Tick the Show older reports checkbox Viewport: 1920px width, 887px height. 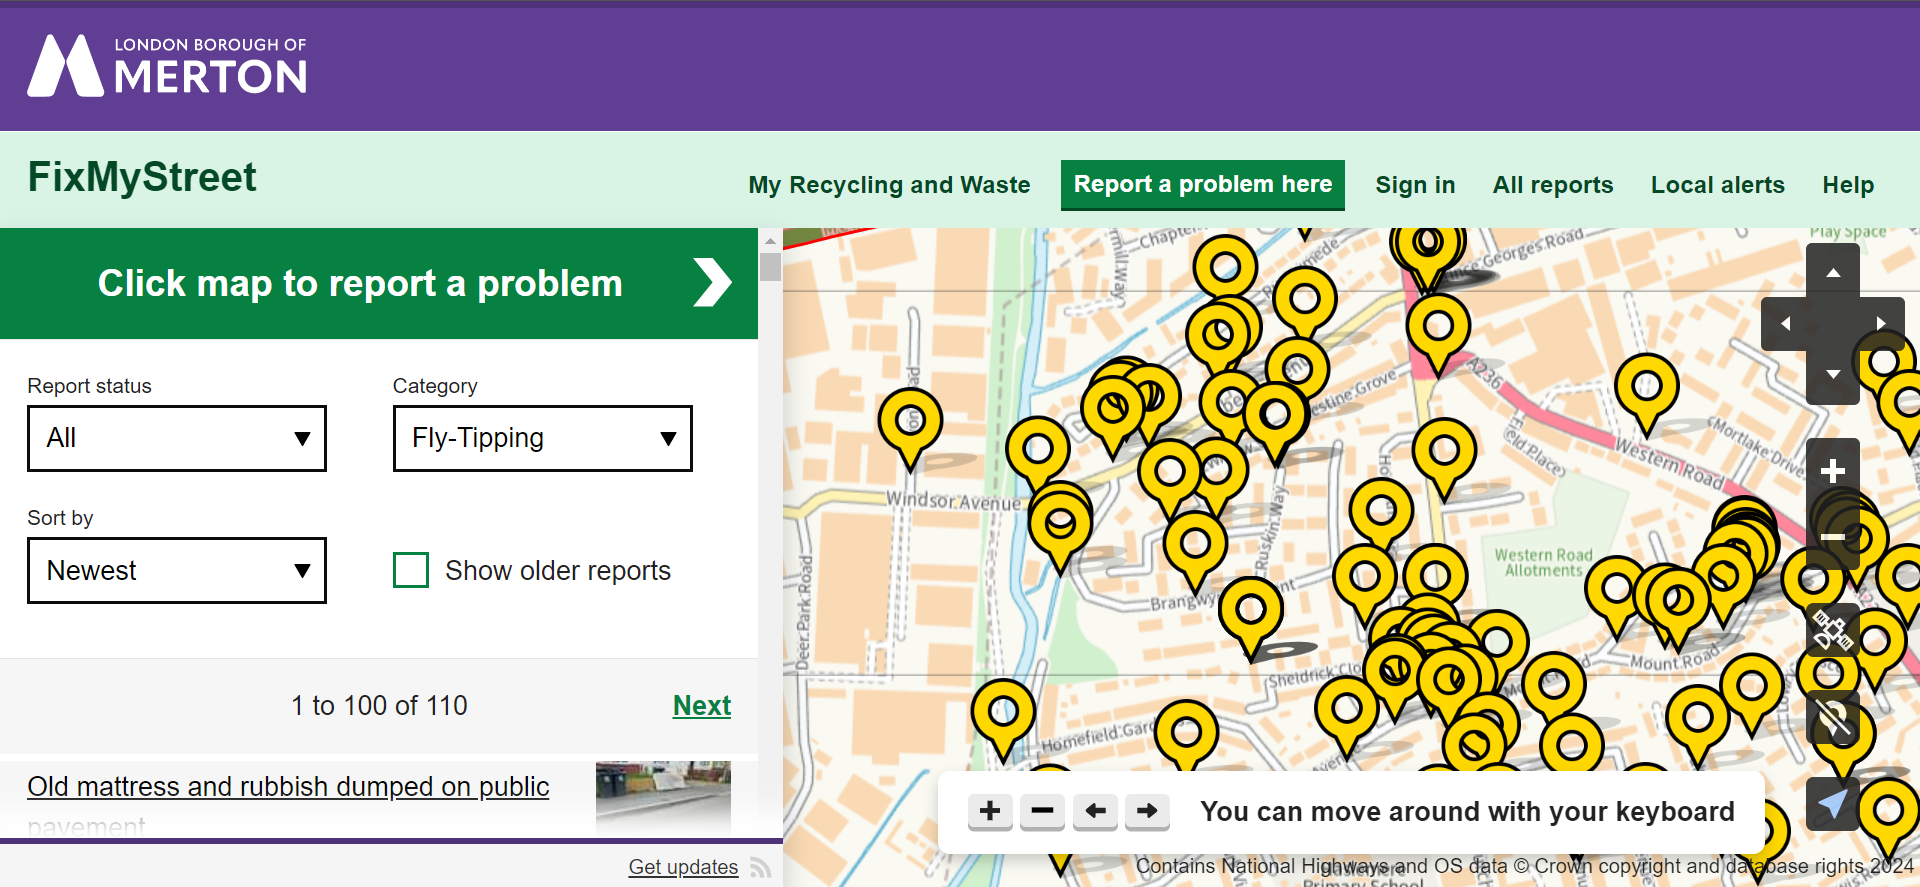[411, 570]
